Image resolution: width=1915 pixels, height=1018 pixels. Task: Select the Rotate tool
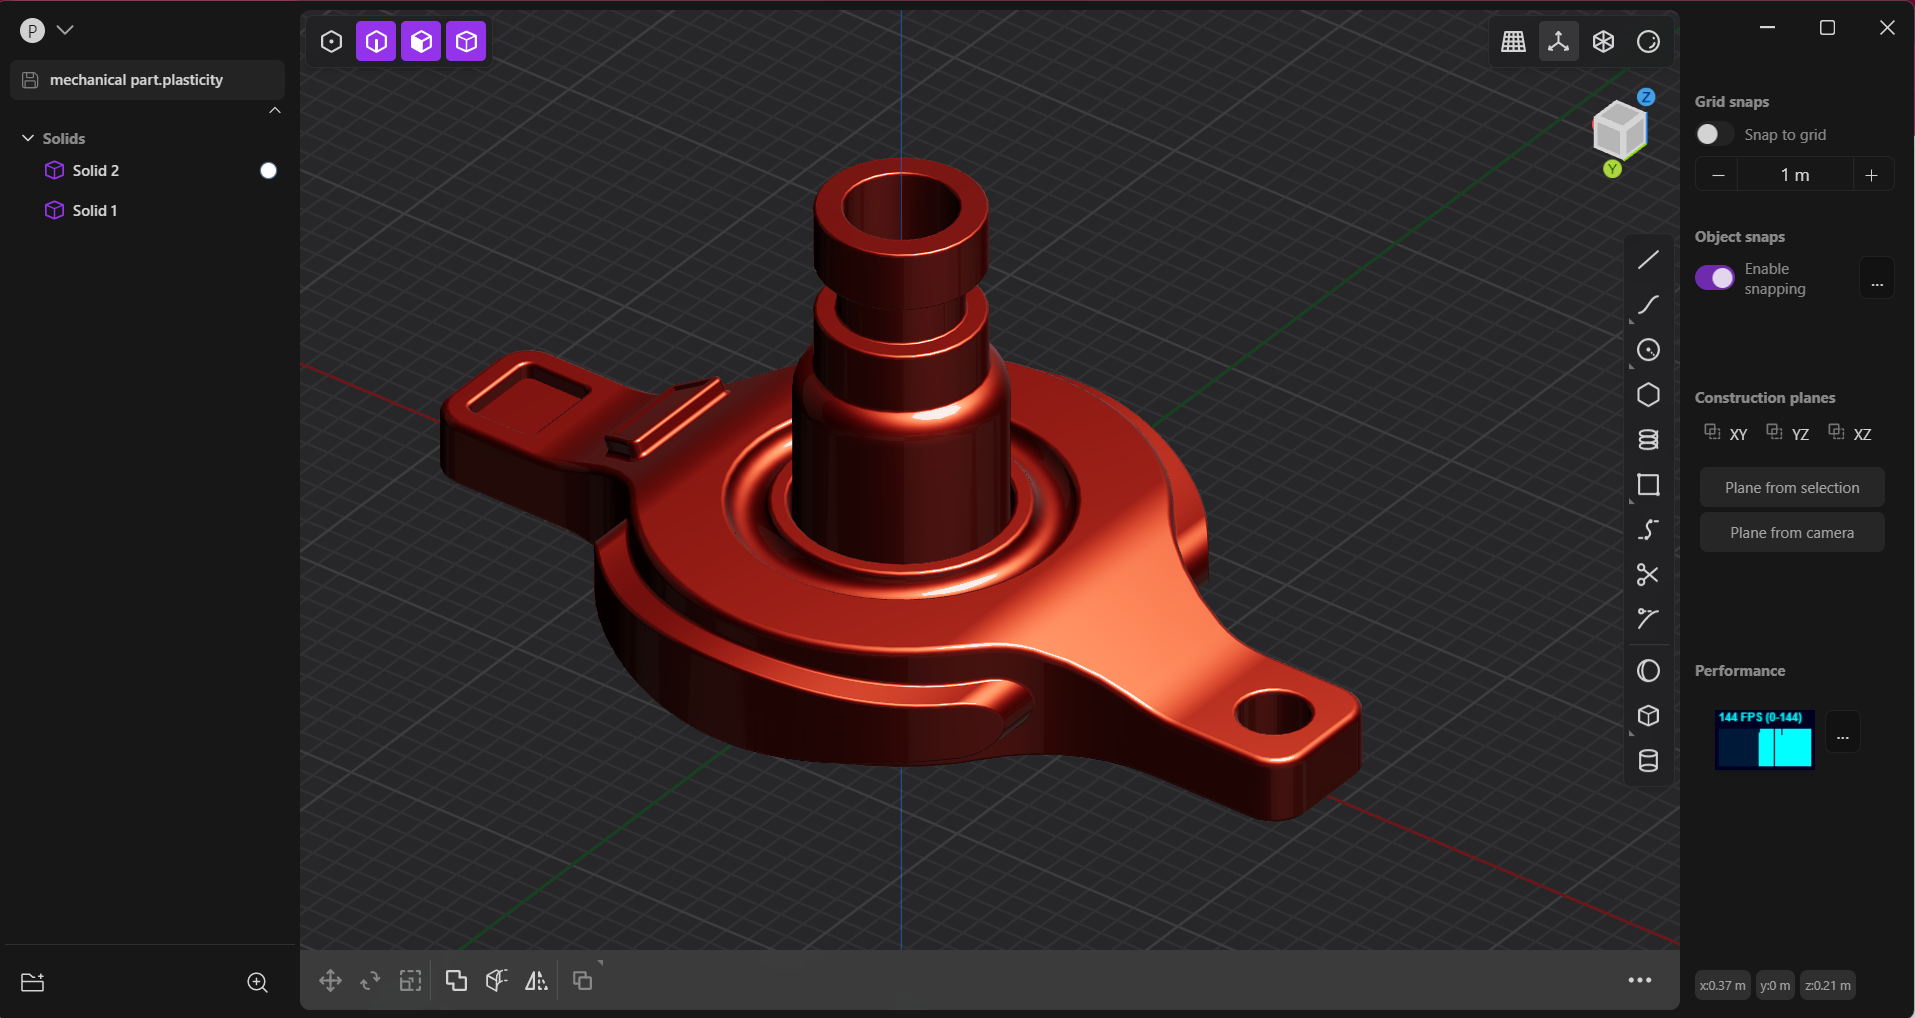tap(369, 981)
